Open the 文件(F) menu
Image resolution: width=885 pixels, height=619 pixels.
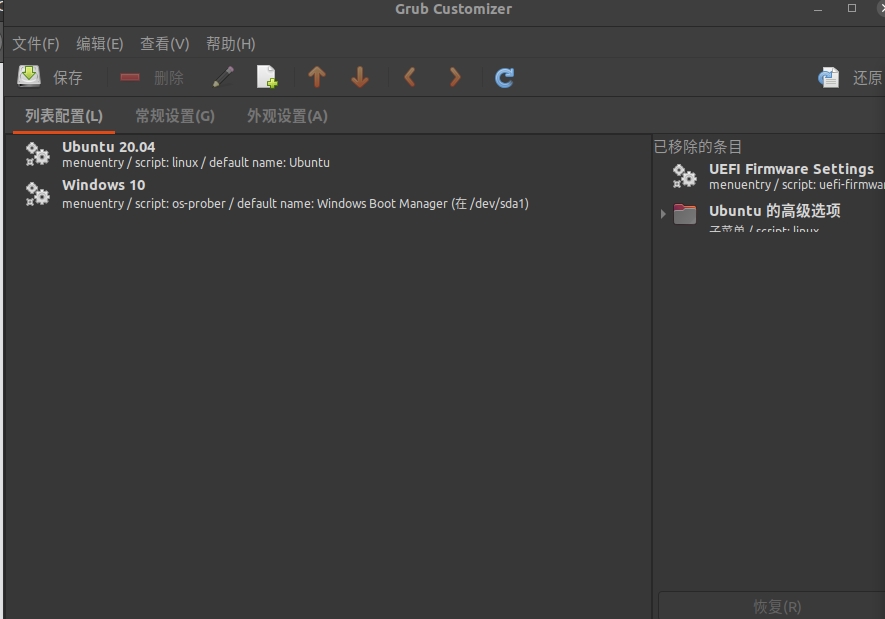36,43
